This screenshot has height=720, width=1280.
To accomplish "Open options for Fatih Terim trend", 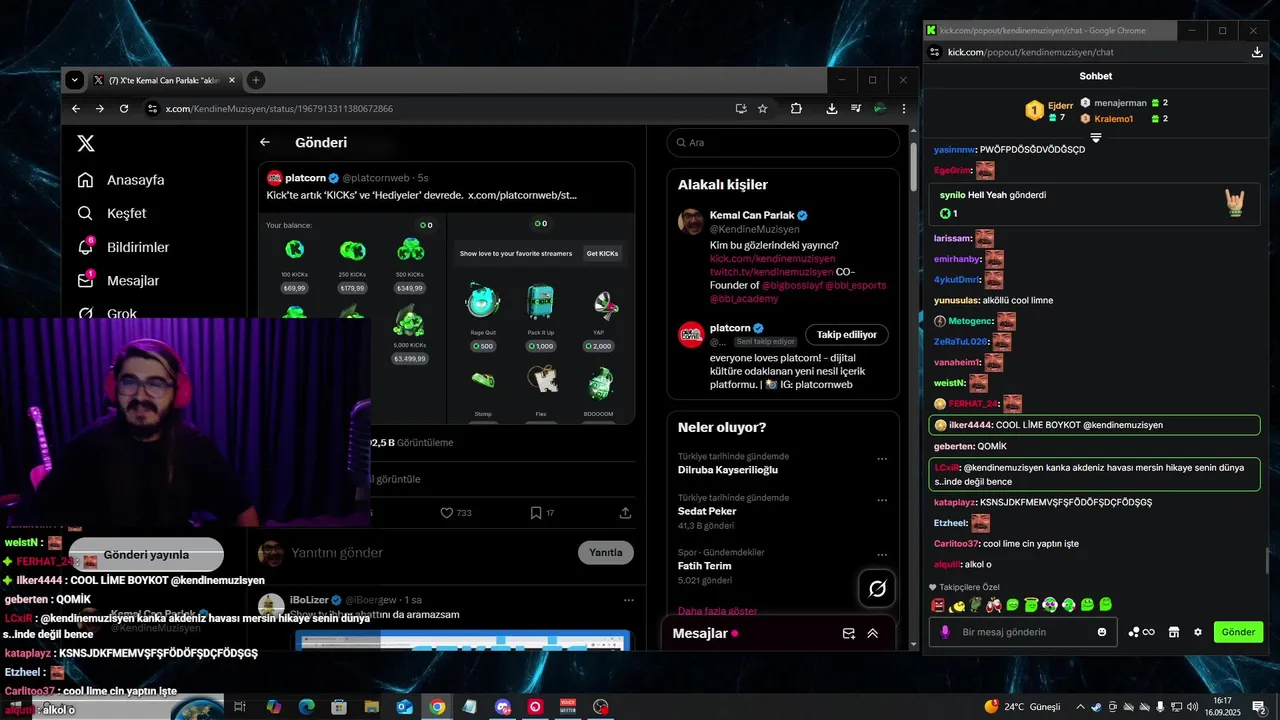I will (882, 555).
